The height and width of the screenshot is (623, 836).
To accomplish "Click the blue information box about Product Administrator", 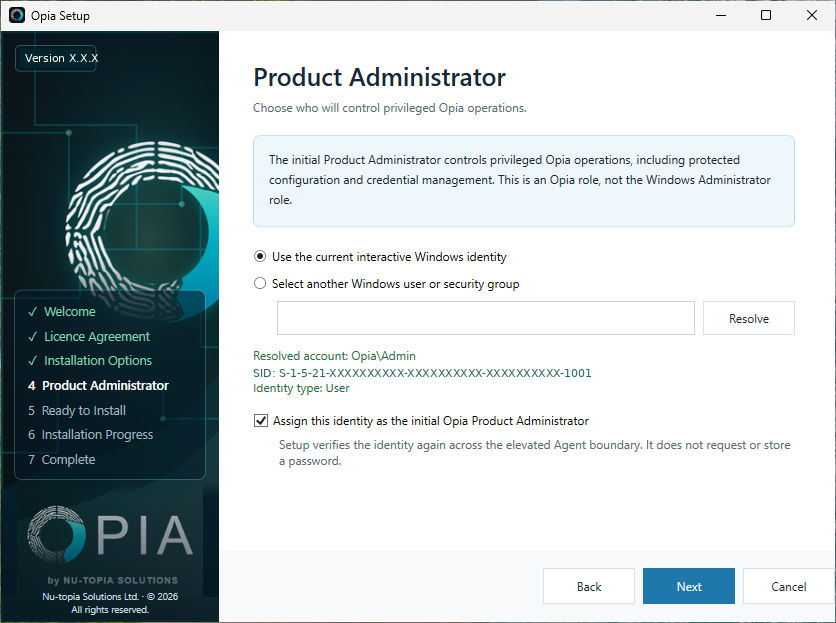I will [x=524, y=181].
